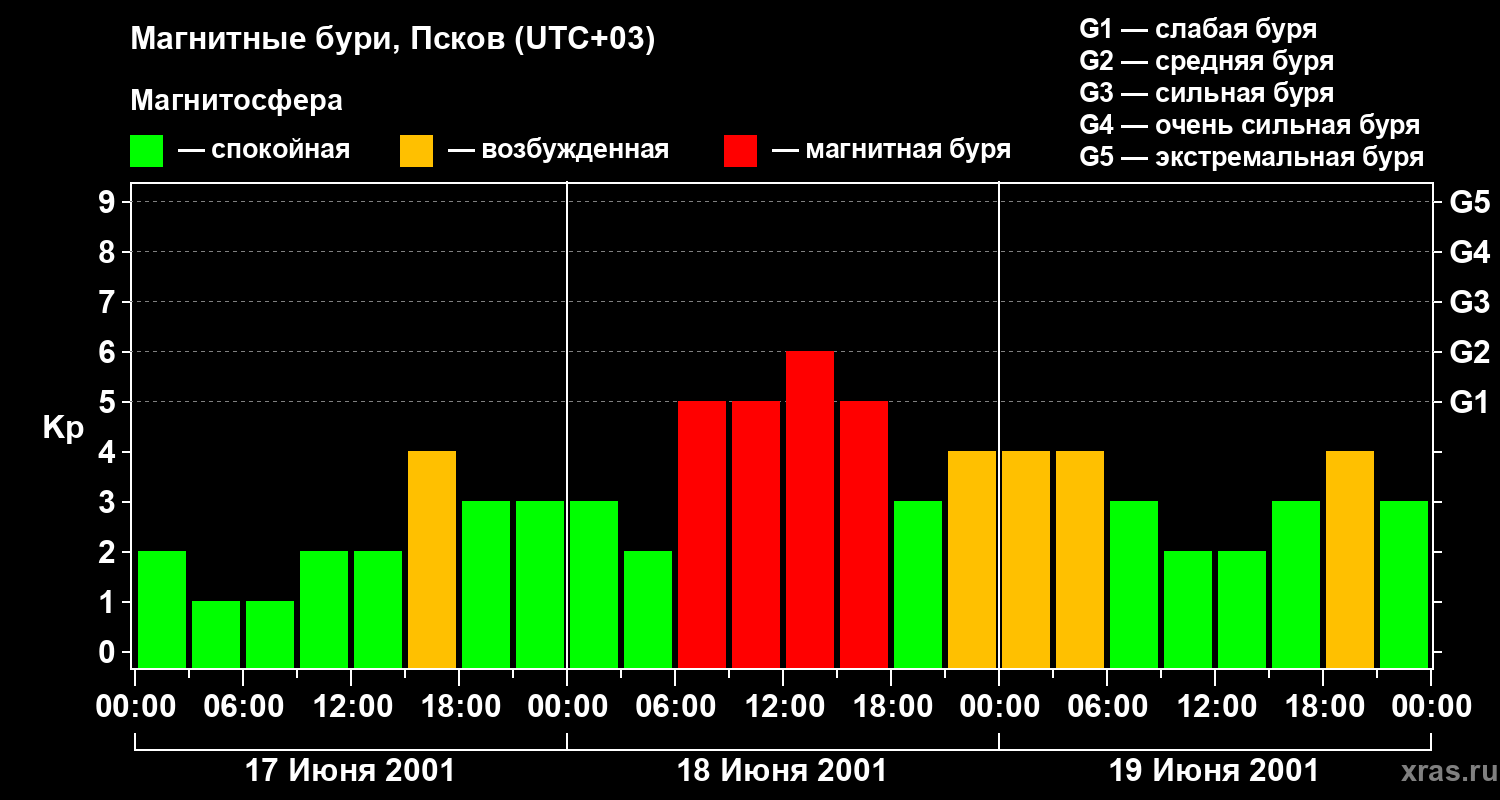
Task: Click the legend label '— возбужденная'
Action: (558, 150)
